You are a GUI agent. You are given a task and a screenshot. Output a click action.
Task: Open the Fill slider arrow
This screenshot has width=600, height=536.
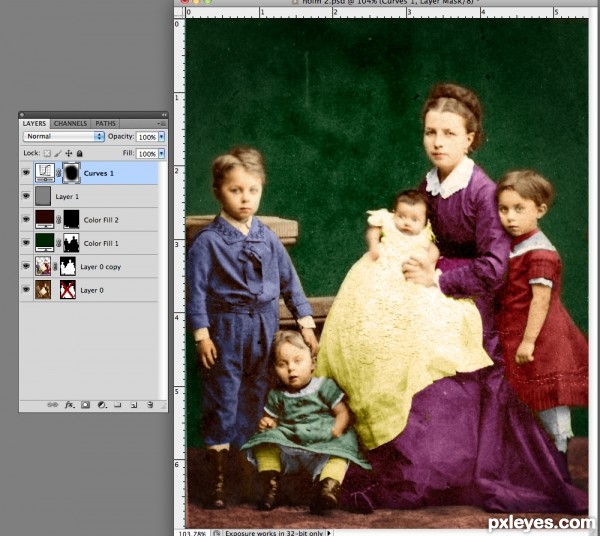click(x=161, y=153)
